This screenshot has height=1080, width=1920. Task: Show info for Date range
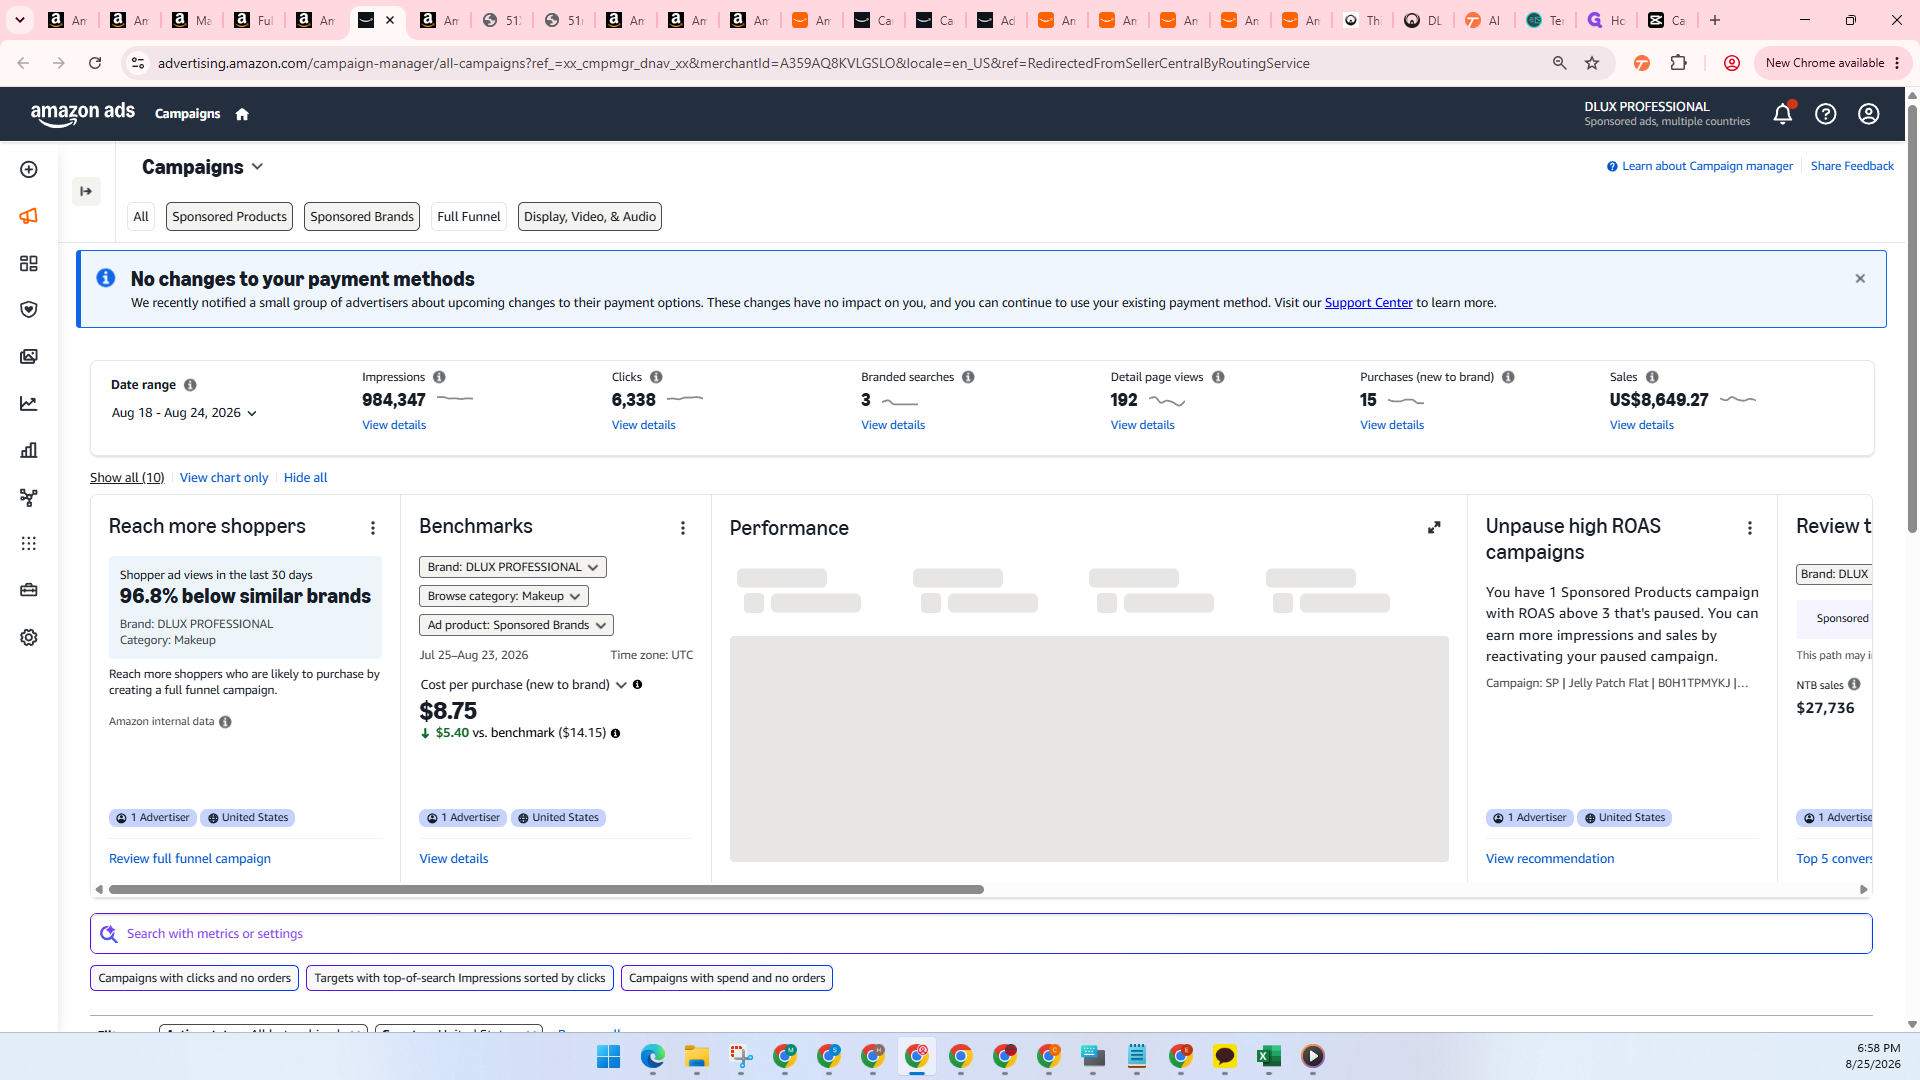tap(190, 385)
